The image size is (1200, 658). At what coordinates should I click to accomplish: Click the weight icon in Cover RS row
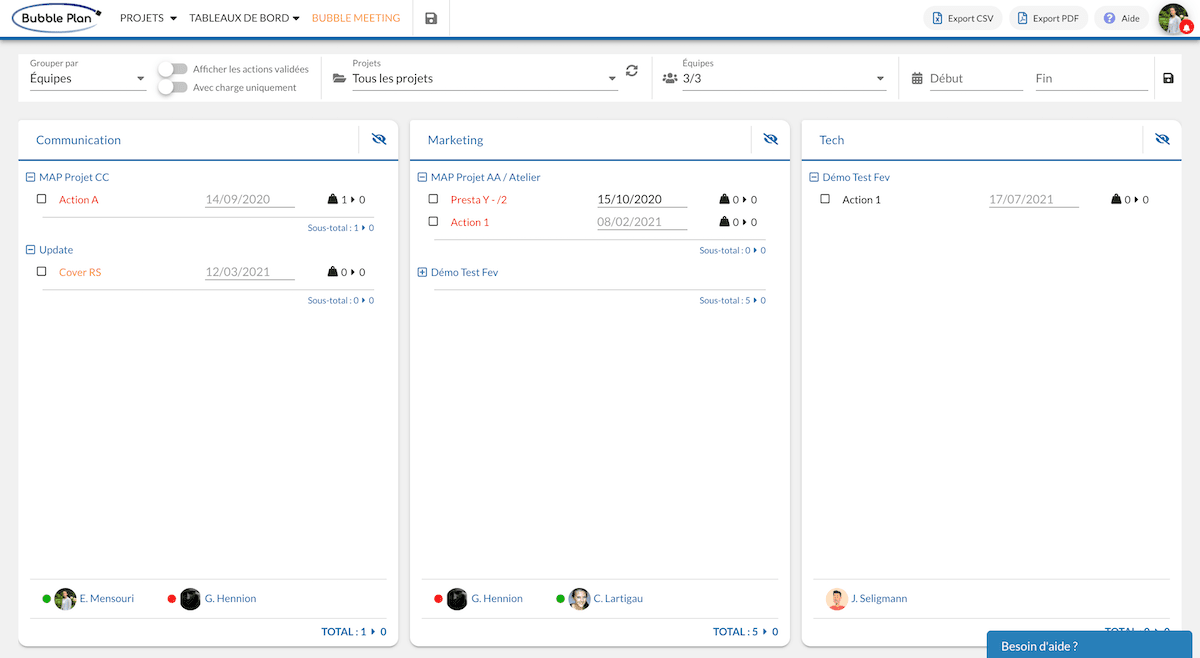pos(333,272)
